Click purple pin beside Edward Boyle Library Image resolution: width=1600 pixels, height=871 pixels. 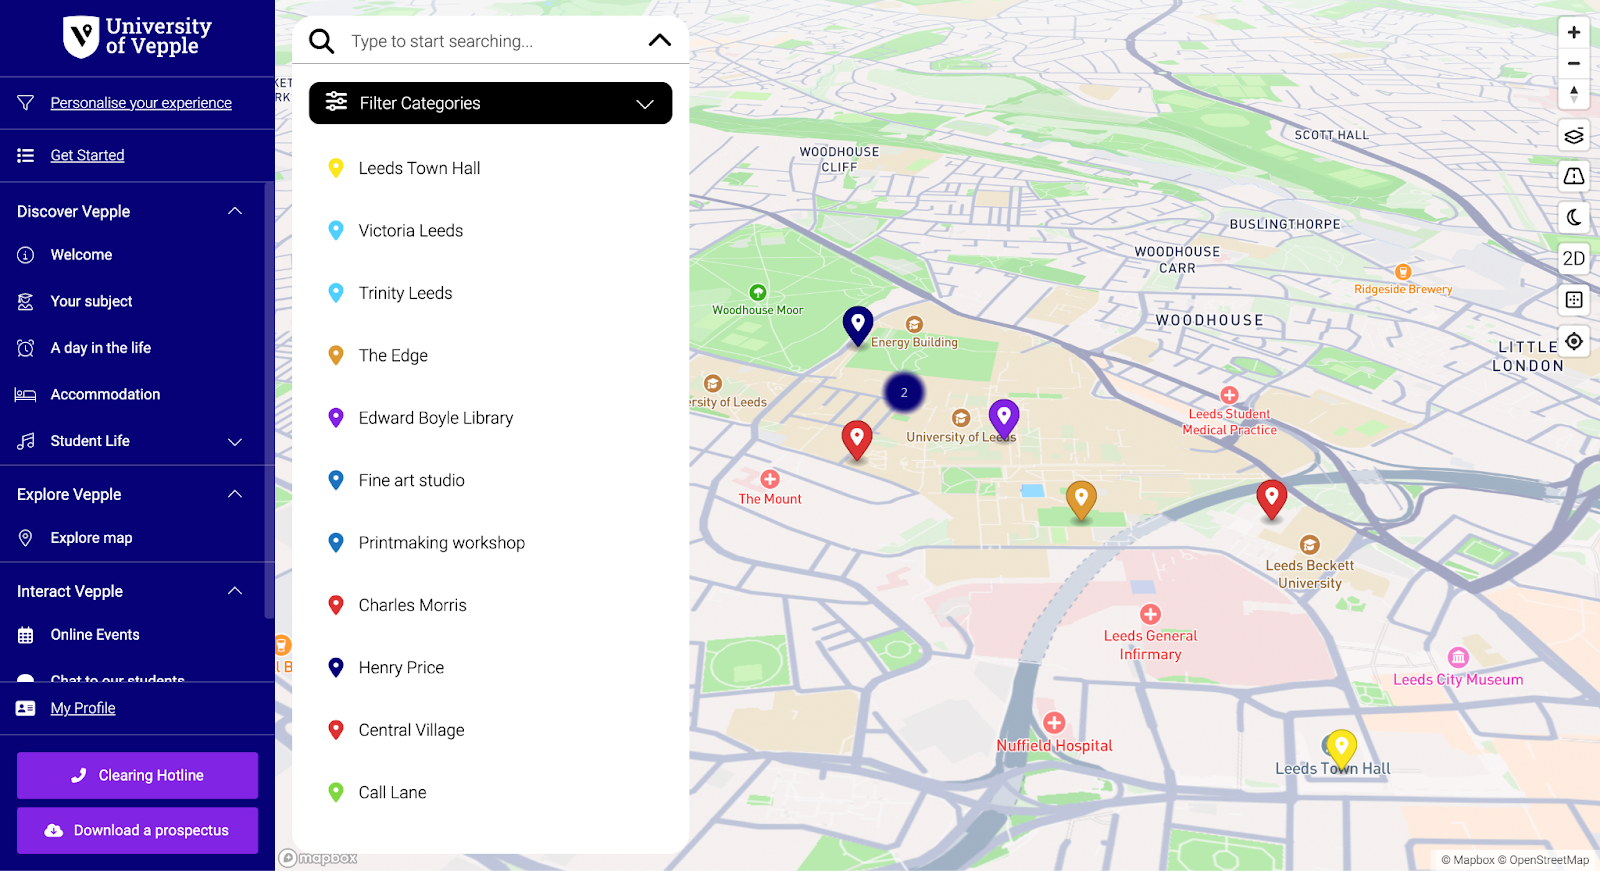click(x=336, y=417)
